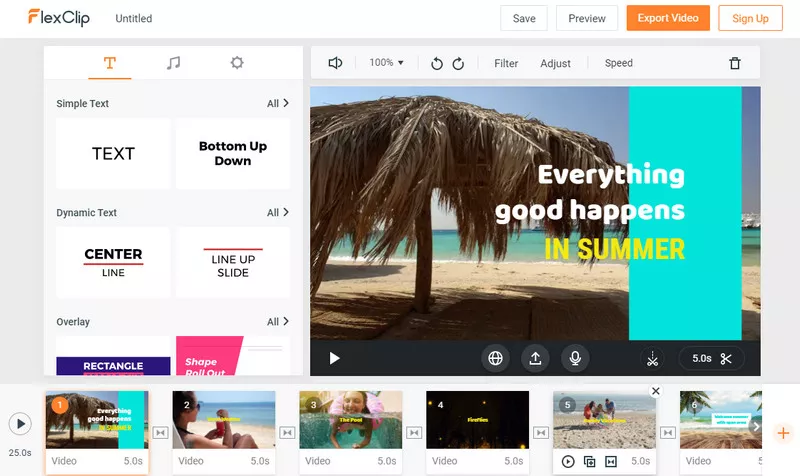Click the upload icon in player

[535, 358]
